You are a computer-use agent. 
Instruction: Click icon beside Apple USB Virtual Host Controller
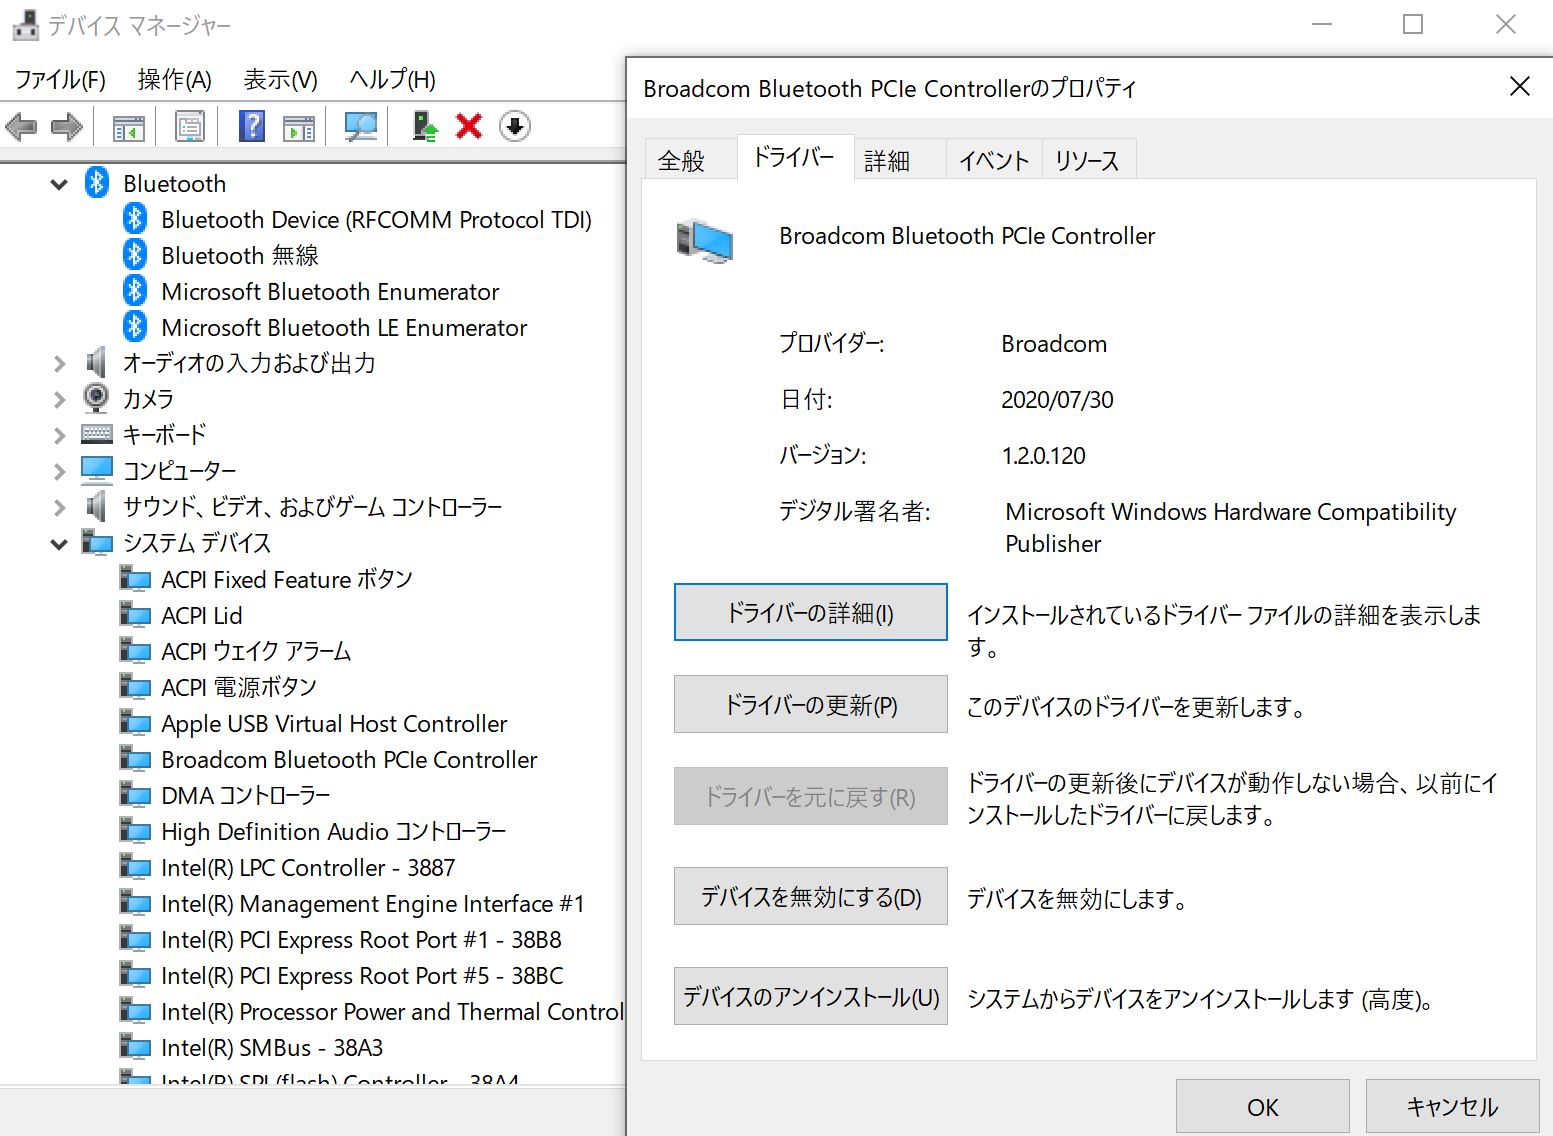point(135,723)
